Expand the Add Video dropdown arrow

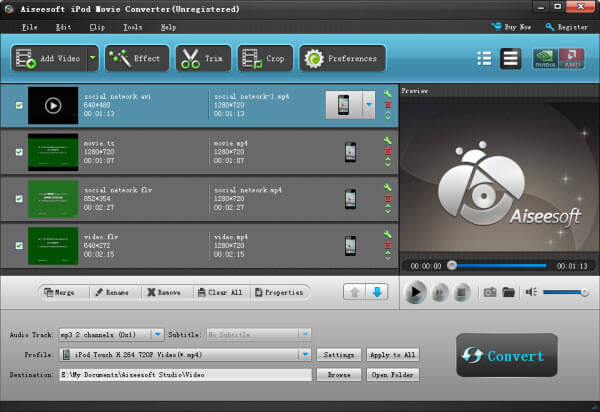pos(93,59)
